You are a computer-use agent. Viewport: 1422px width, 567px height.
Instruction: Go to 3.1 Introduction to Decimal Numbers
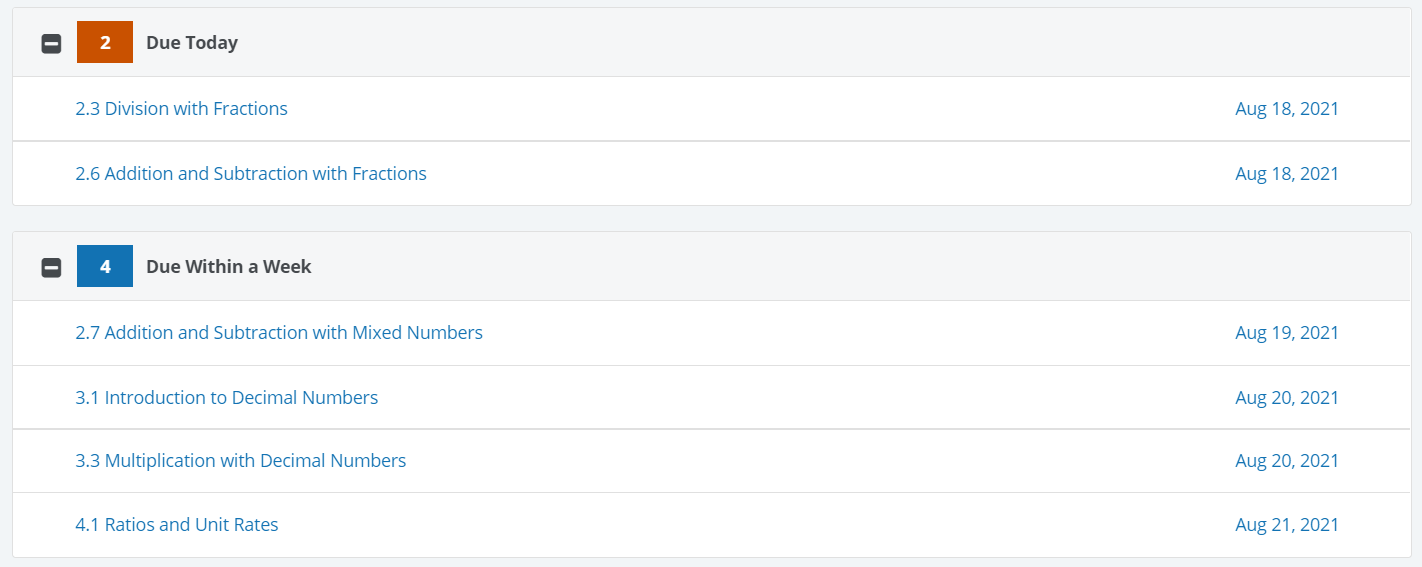[x=227, y=398]
